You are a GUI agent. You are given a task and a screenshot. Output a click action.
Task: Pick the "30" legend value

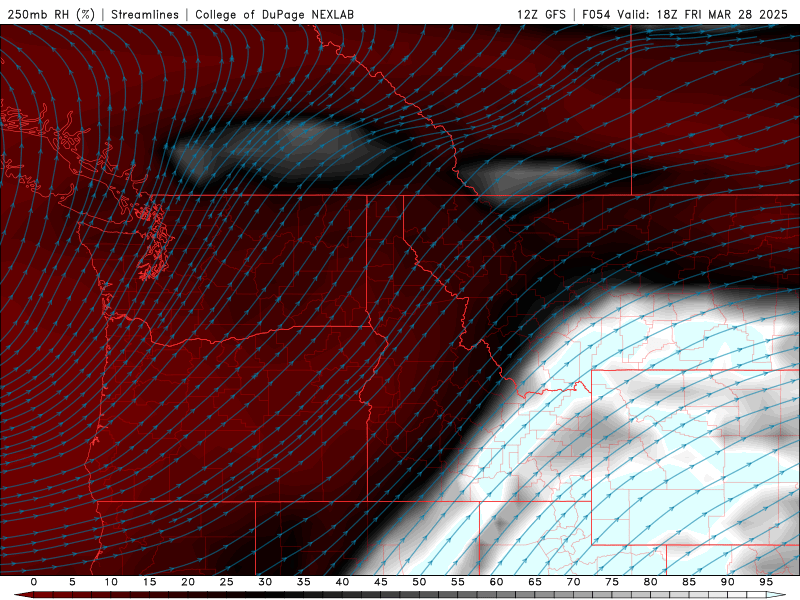point(265,582)
